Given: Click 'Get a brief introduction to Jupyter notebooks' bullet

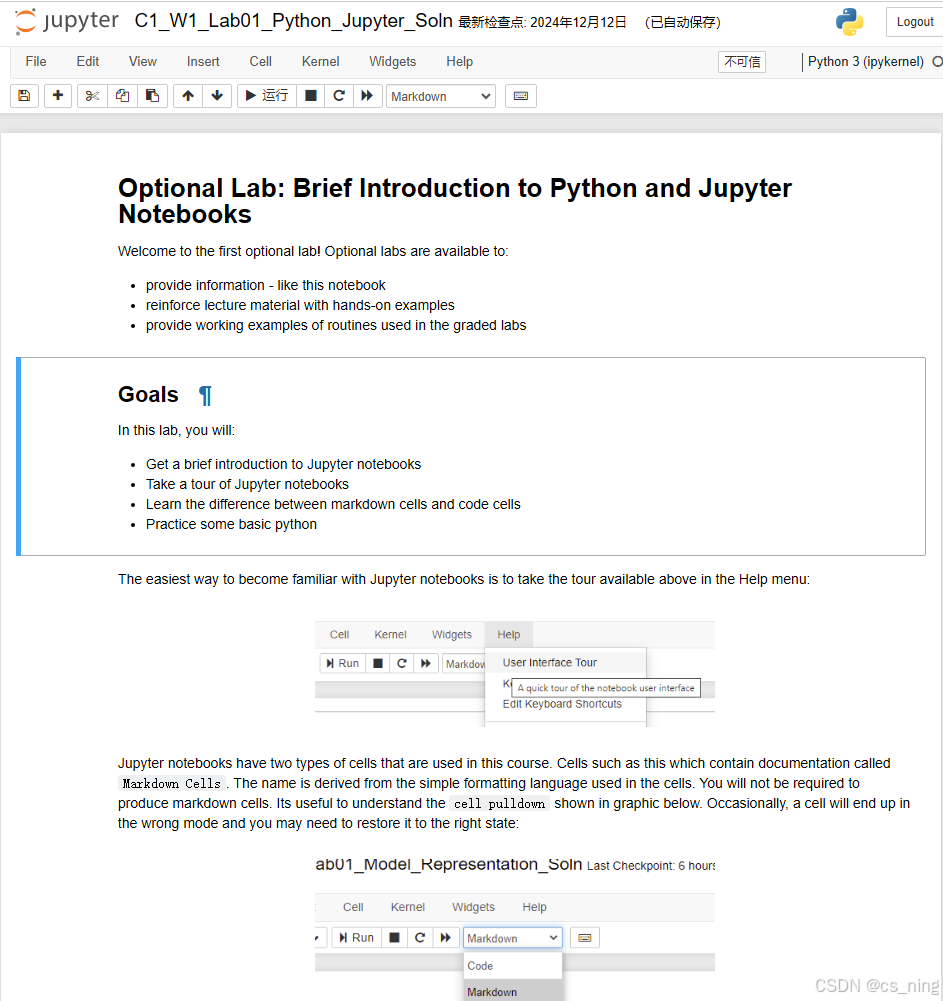Looking at the screenshot, I should point(283,464).
